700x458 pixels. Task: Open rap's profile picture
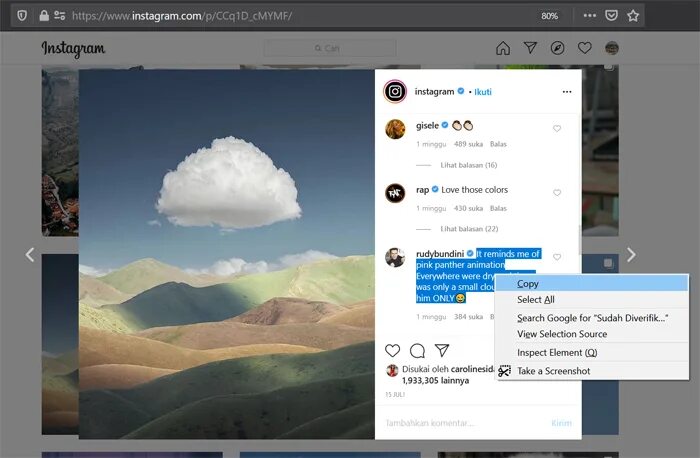[395, 193]
